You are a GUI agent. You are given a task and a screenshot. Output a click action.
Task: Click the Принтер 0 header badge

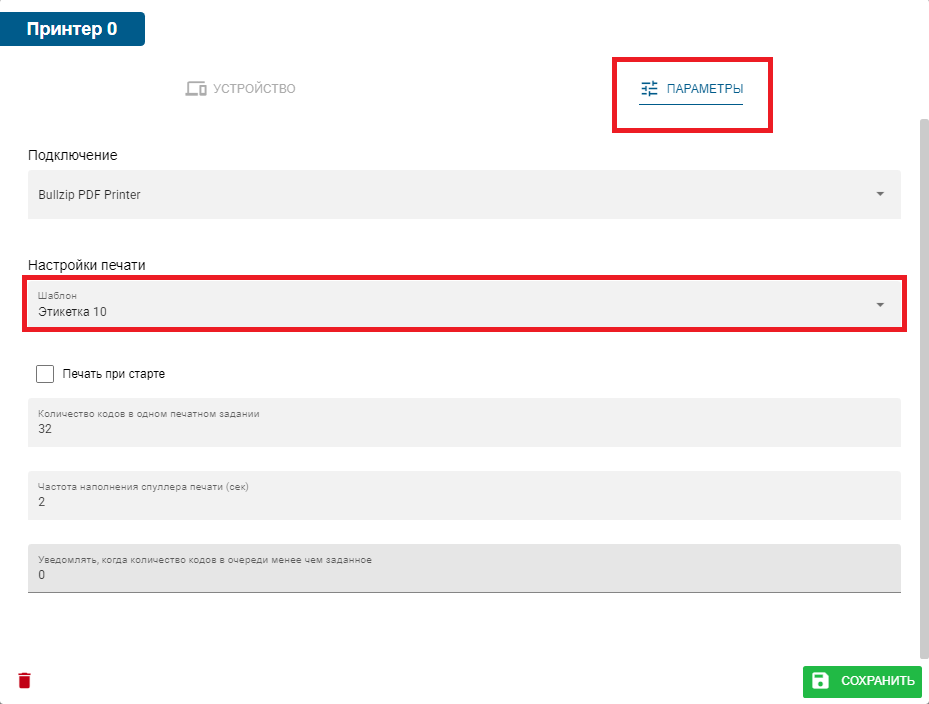click(72, 29)
